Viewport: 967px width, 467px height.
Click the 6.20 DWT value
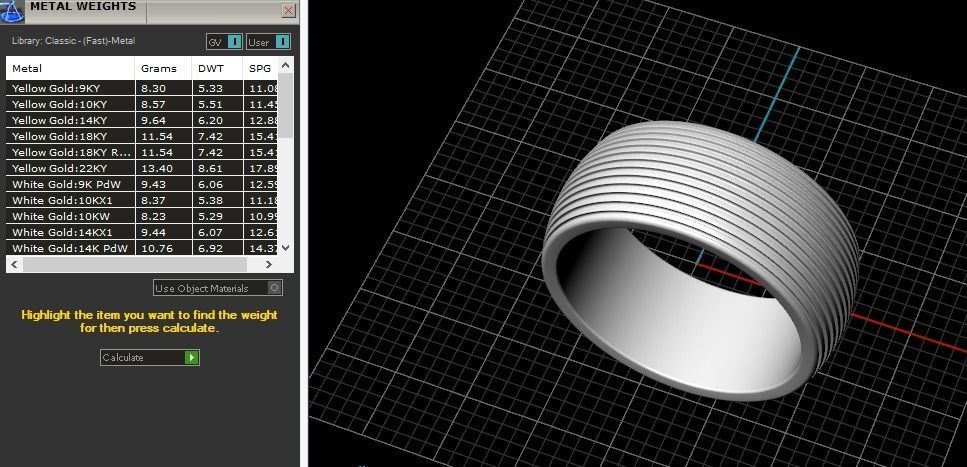pyautogui.click(x=210, y=120)
